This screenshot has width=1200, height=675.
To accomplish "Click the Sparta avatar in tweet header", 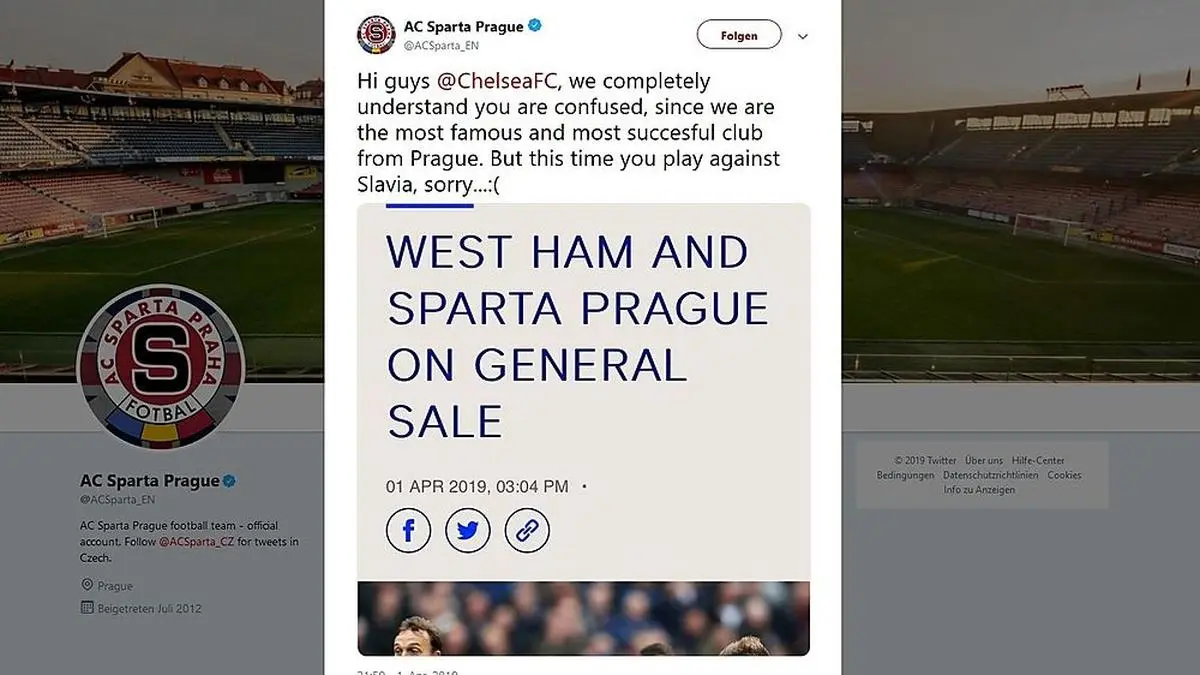I will [376, 35].
